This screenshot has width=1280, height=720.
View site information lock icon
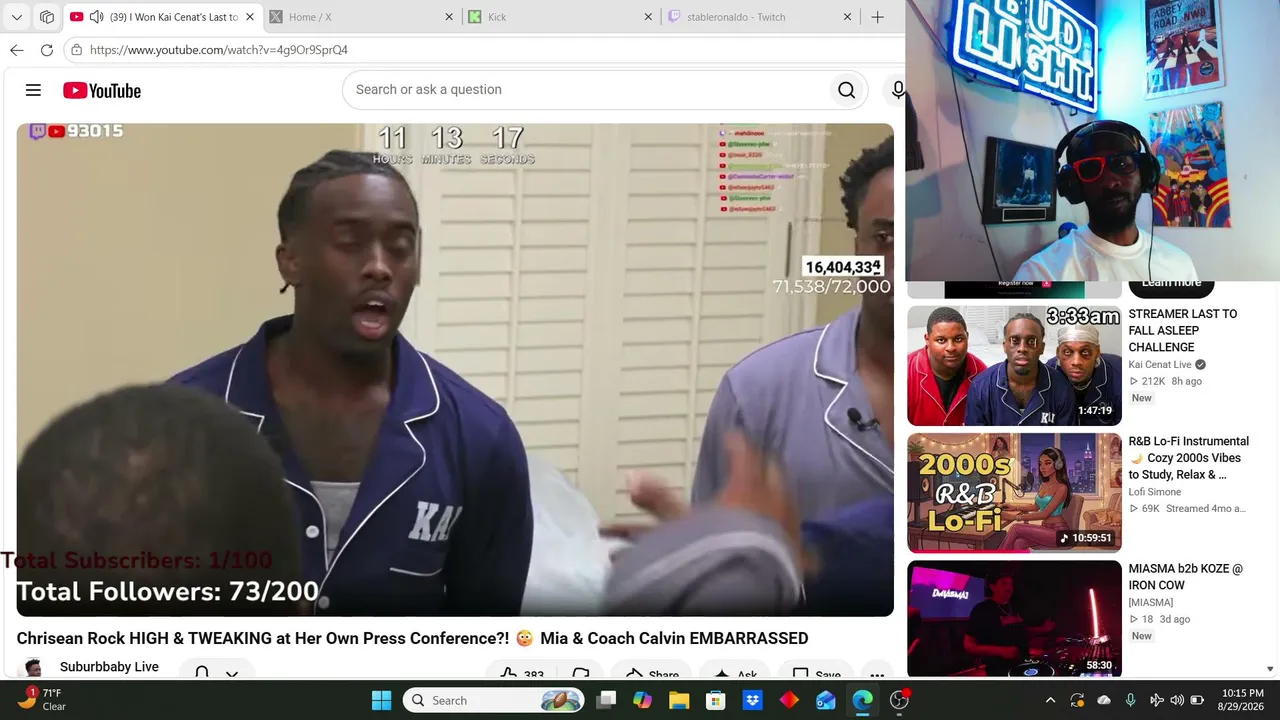click(76, 50)
